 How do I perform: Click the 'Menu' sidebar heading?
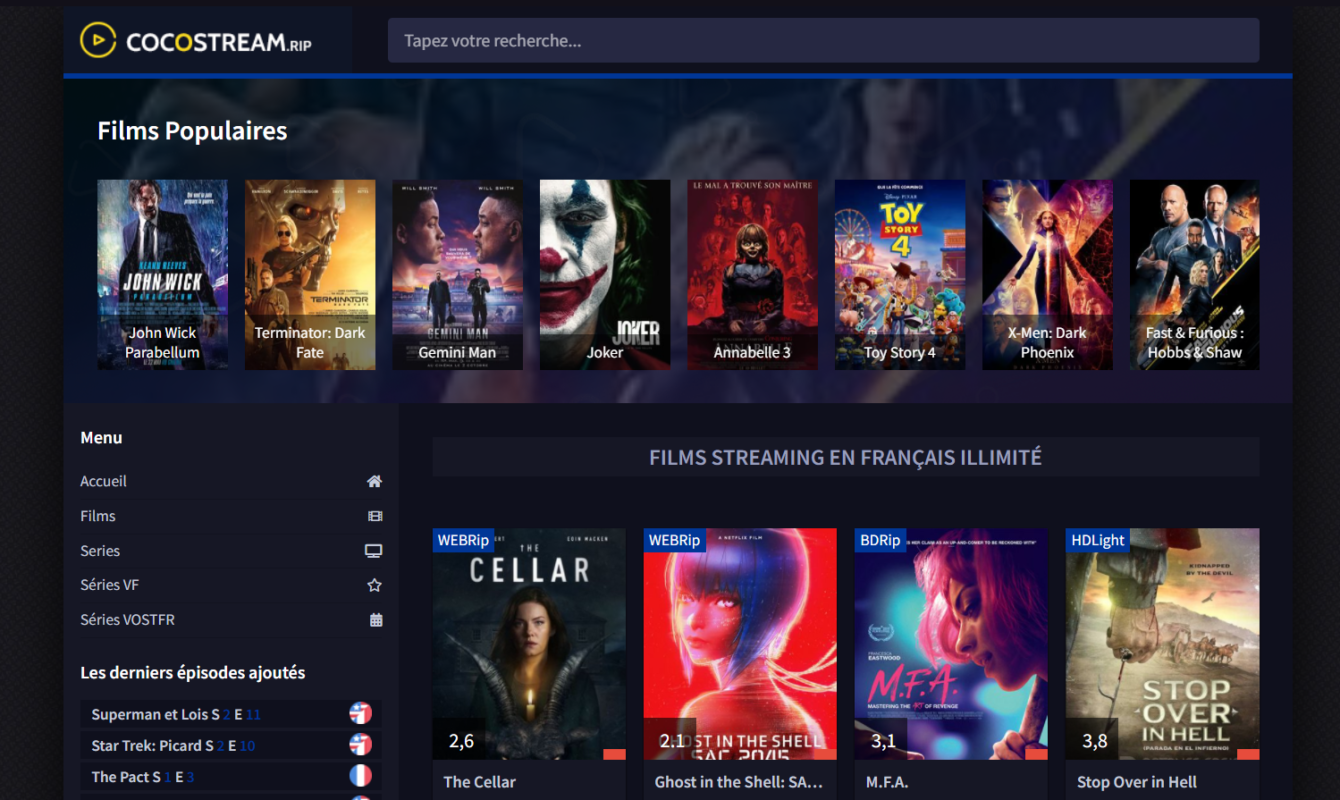pyautogui.click(x=101, y=437)
